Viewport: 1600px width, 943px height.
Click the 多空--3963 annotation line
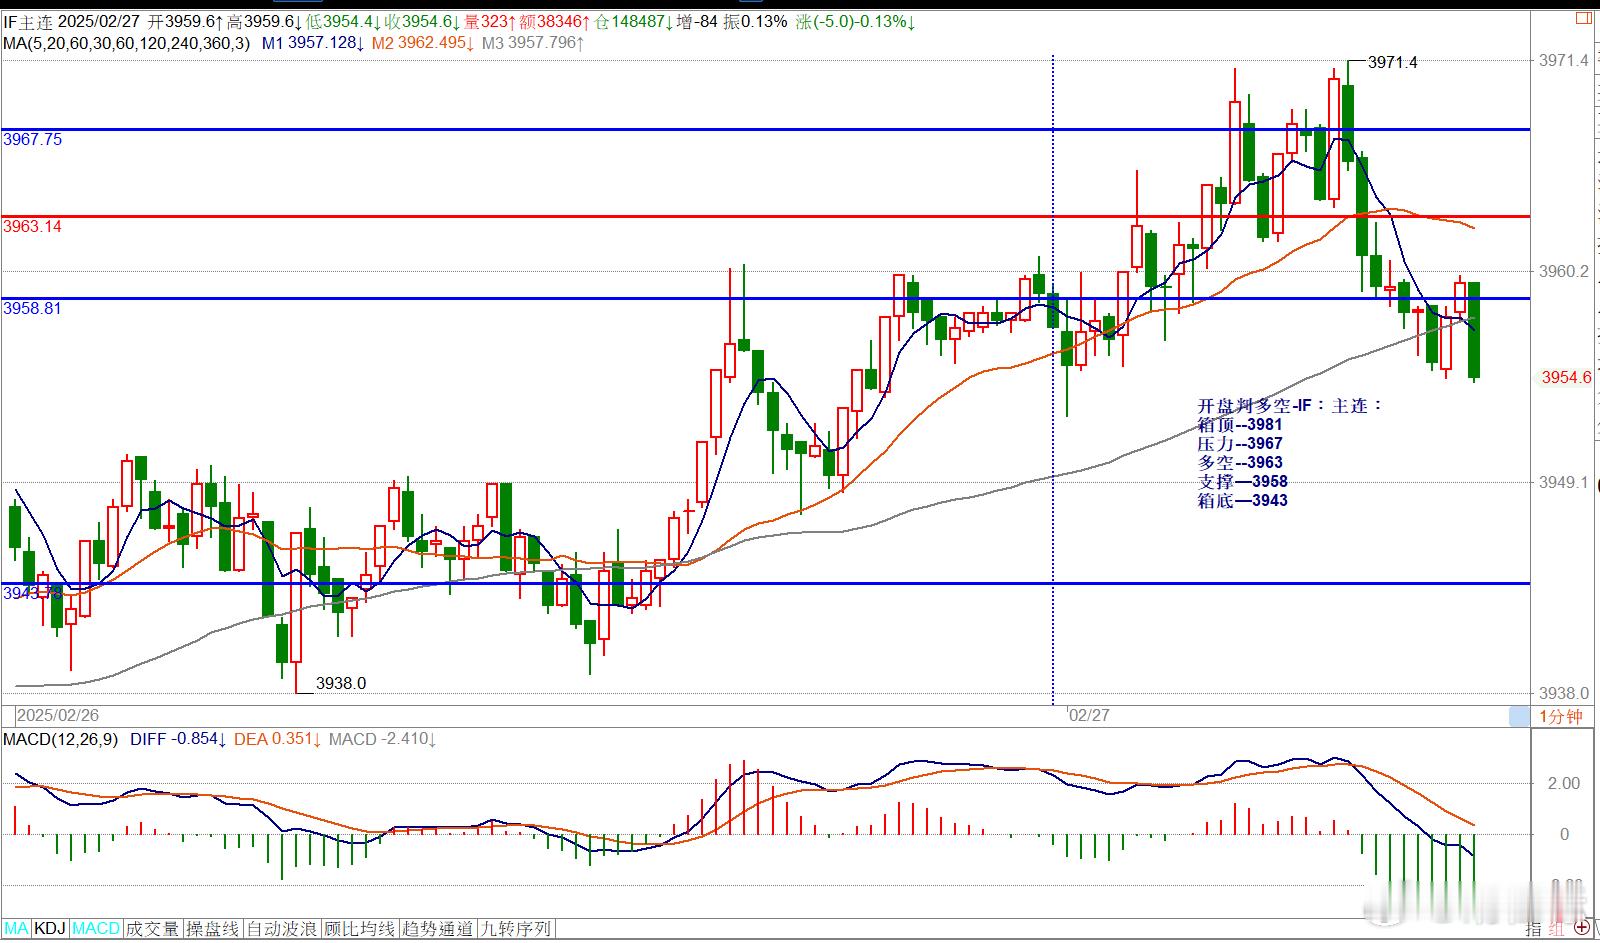(x=1240, y=463)
